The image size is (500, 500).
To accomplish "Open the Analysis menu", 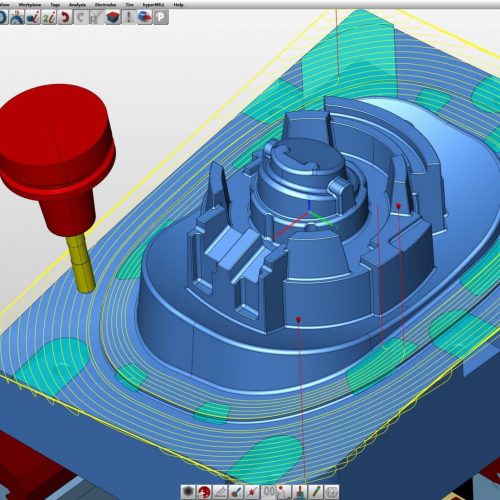I will (x=77, y=5).
